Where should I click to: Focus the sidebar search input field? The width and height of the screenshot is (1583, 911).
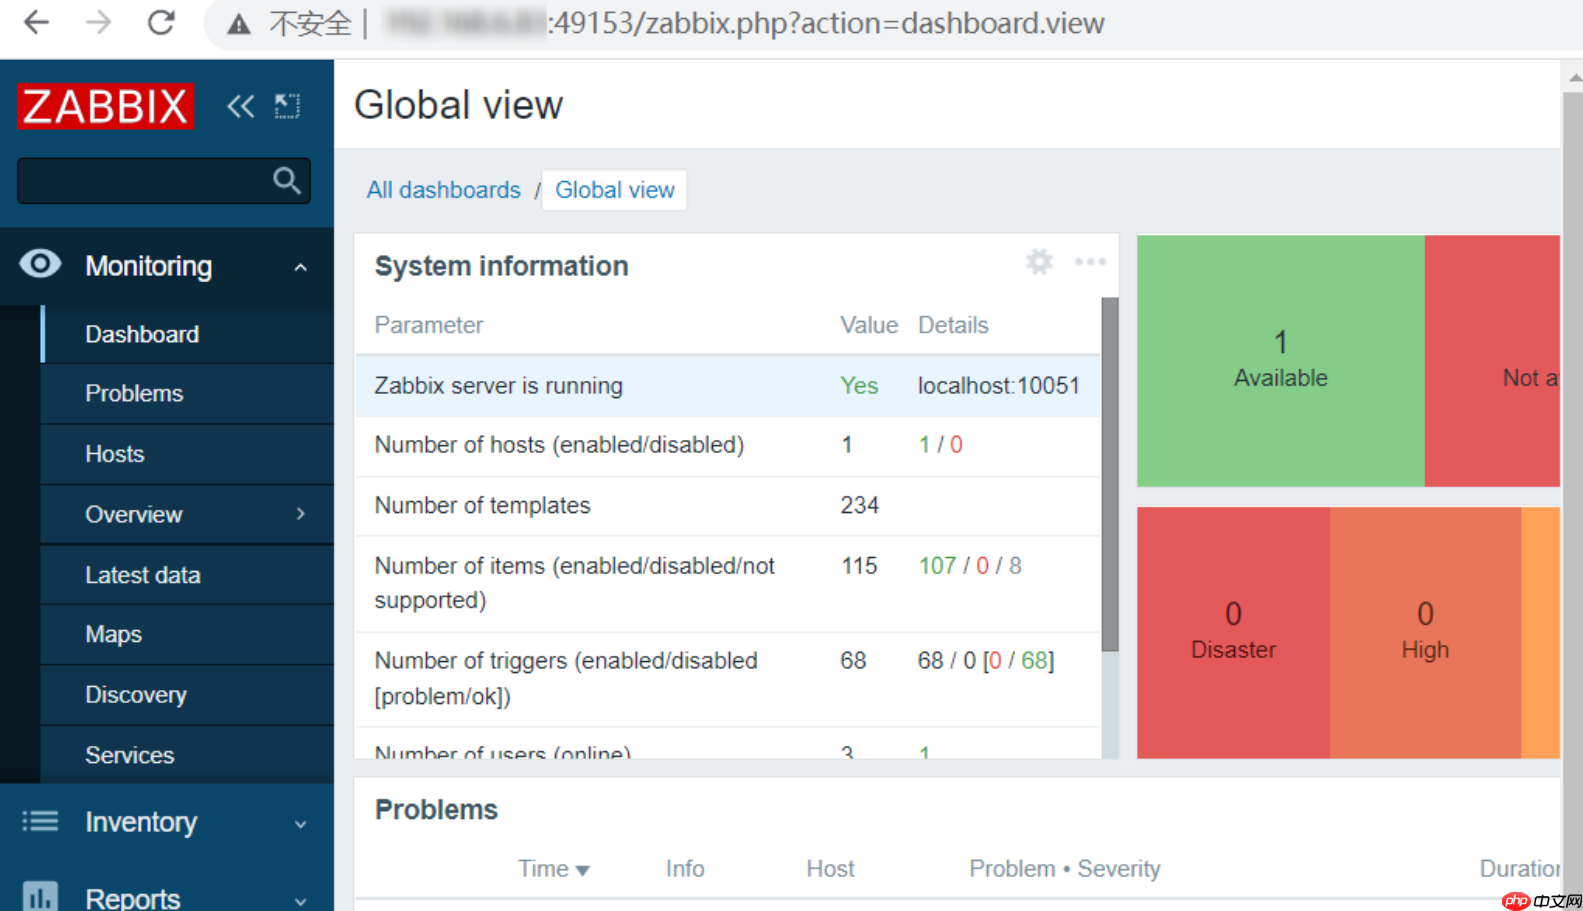[142, 181]
